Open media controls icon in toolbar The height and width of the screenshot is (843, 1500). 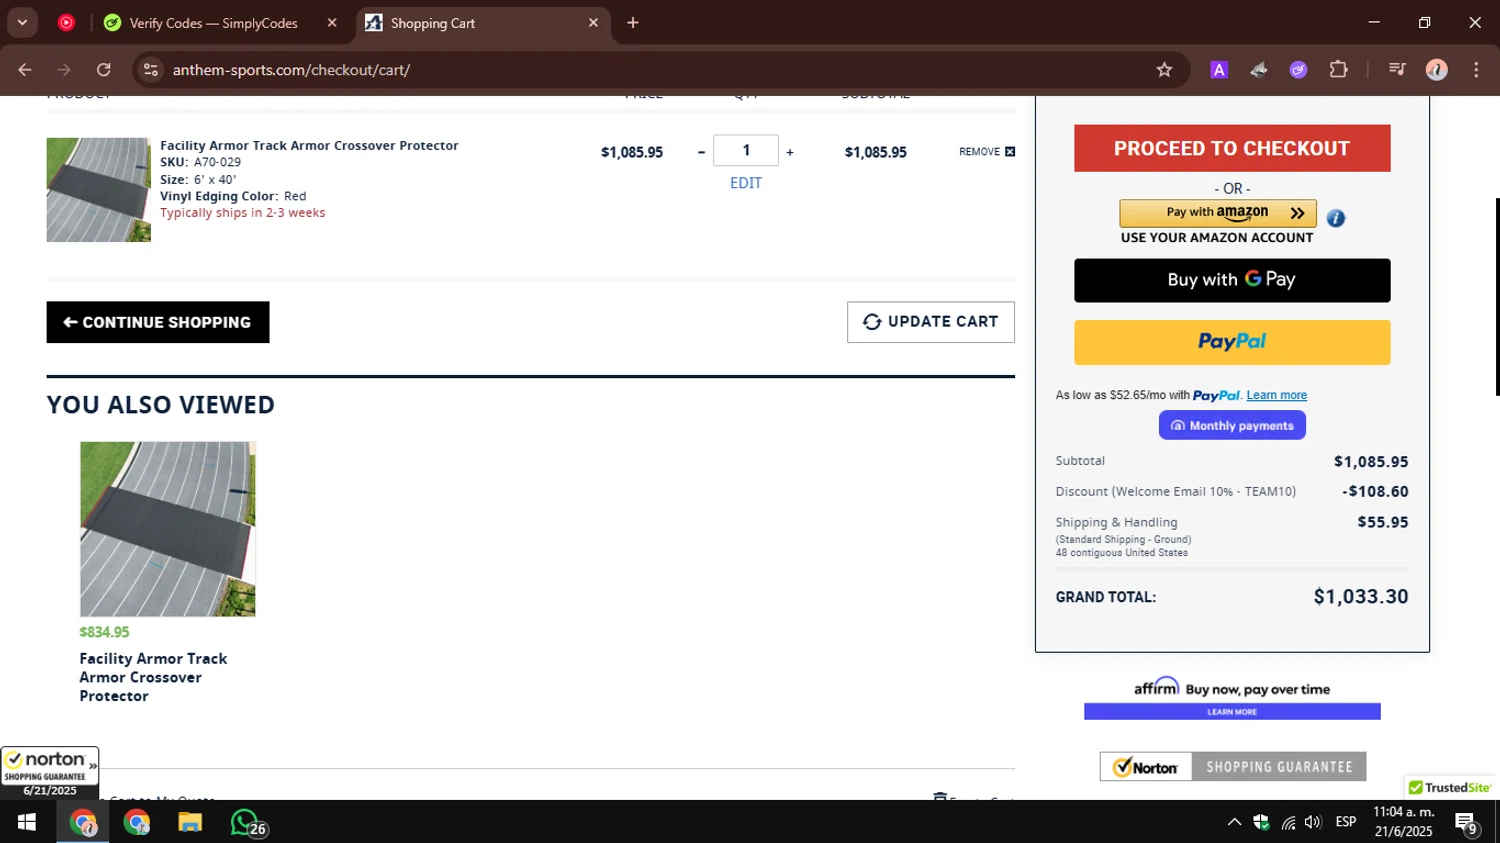(x=1397, y=70)
